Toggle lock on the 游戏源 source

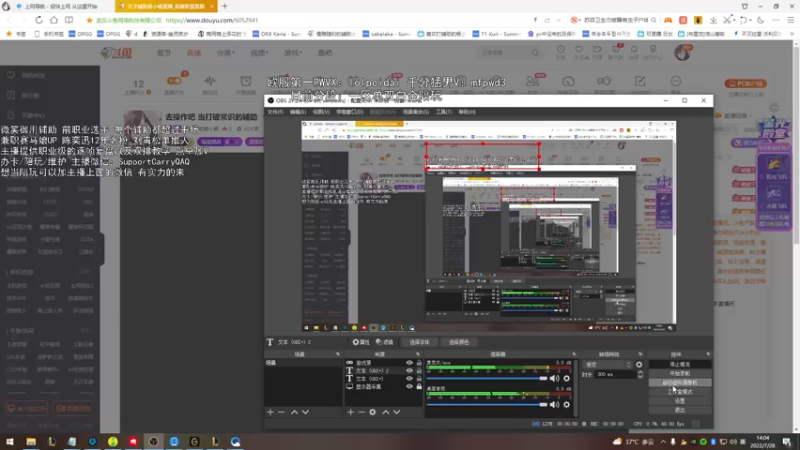tap(419, 363)
